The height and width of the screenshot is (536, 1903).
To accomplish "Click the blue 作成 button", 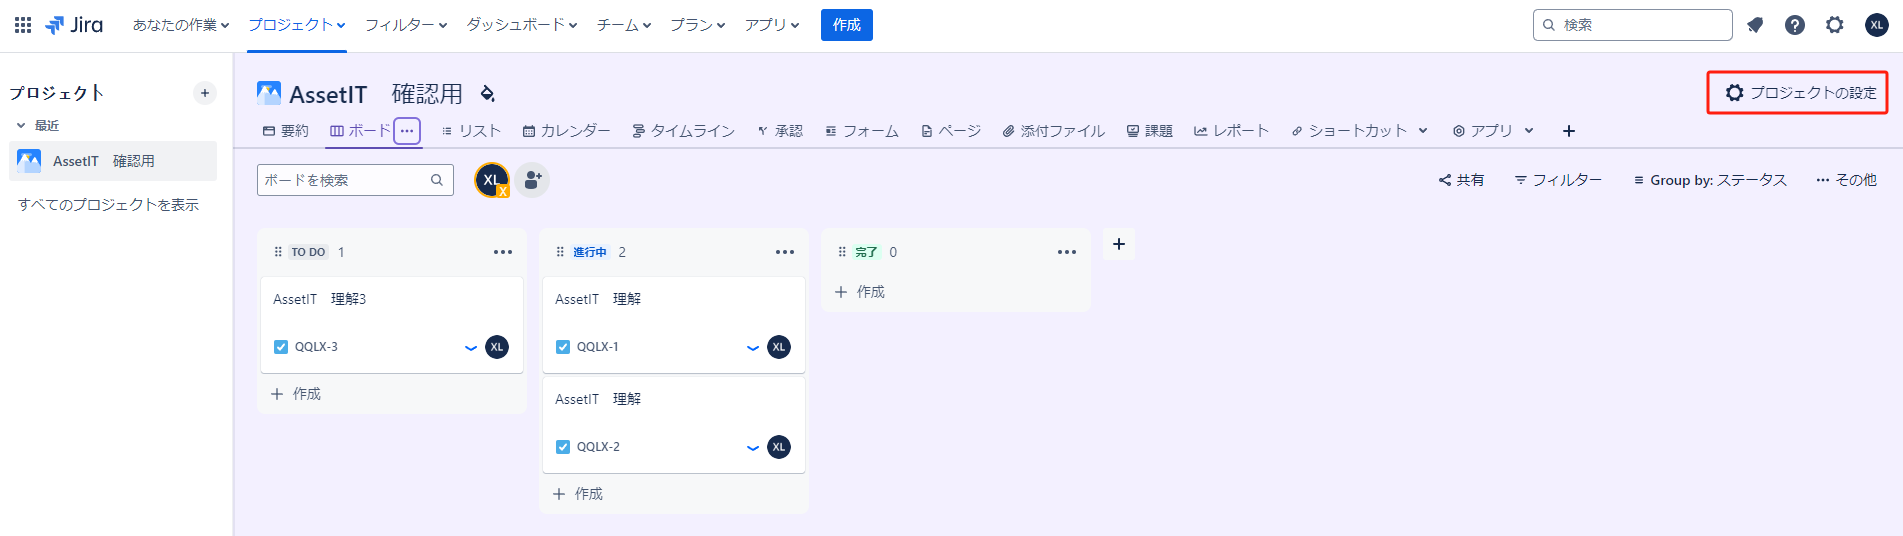I will [846, 25].
